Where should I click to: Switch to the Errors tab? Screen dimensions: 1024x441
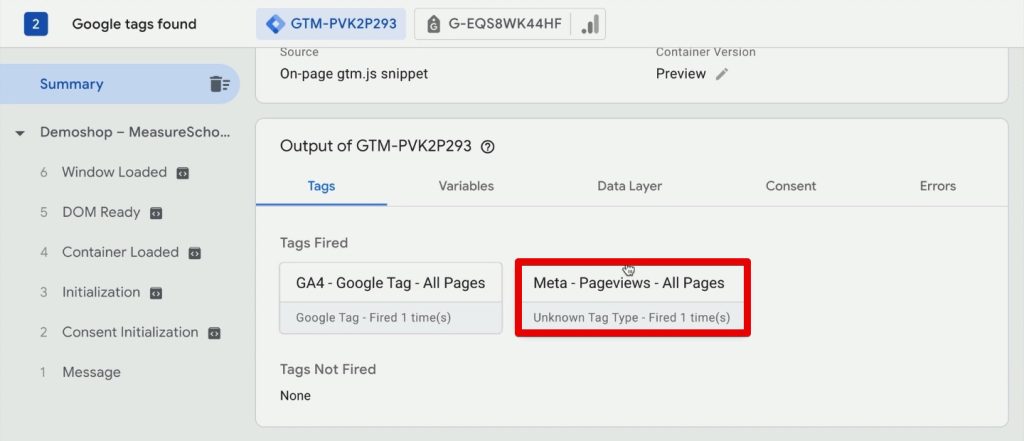coord(938,186)
